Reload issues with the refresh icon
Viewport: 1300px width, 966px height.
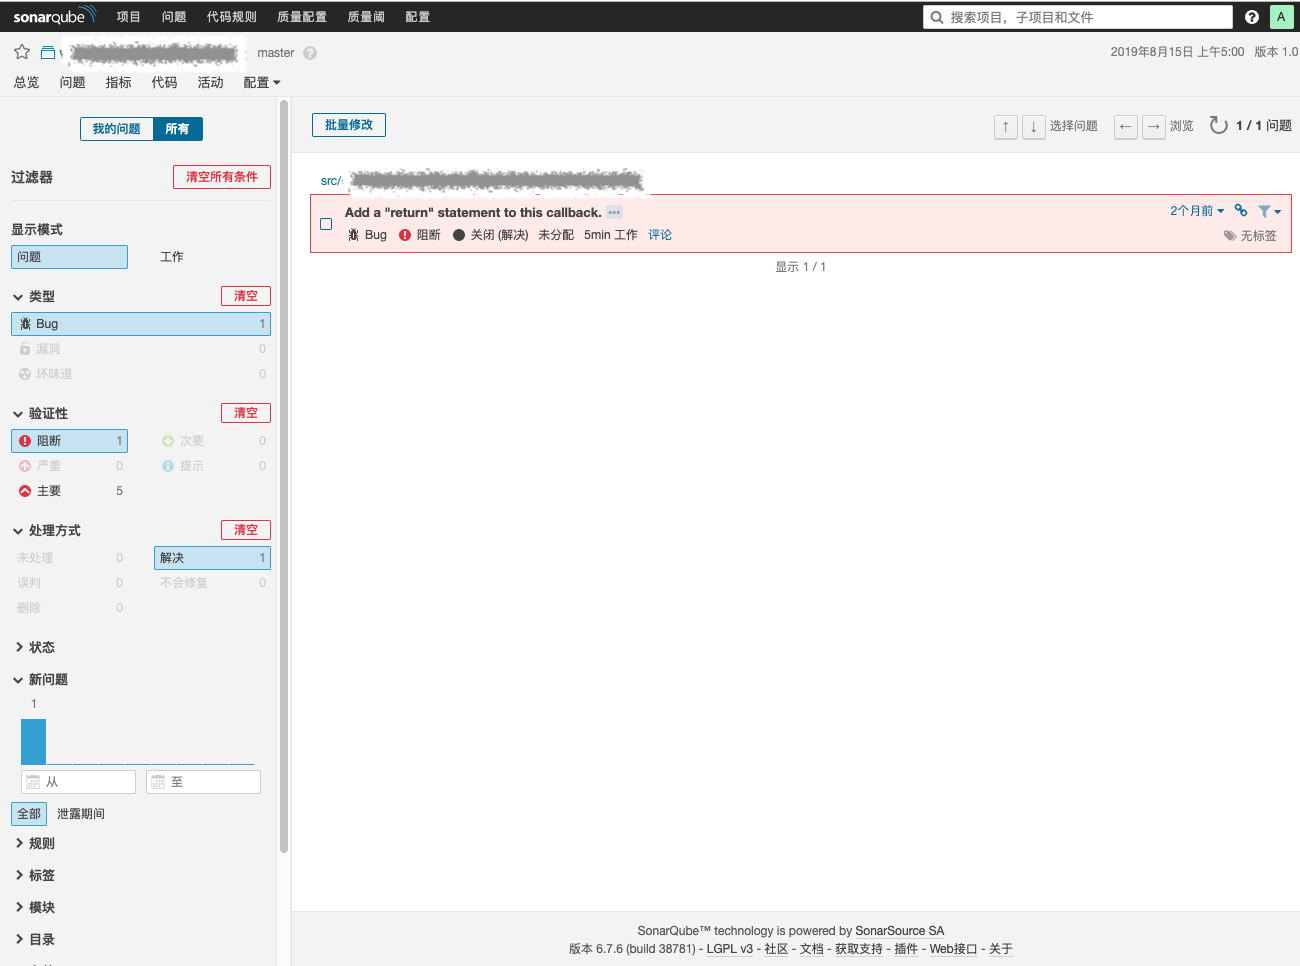coord(1218,125)
